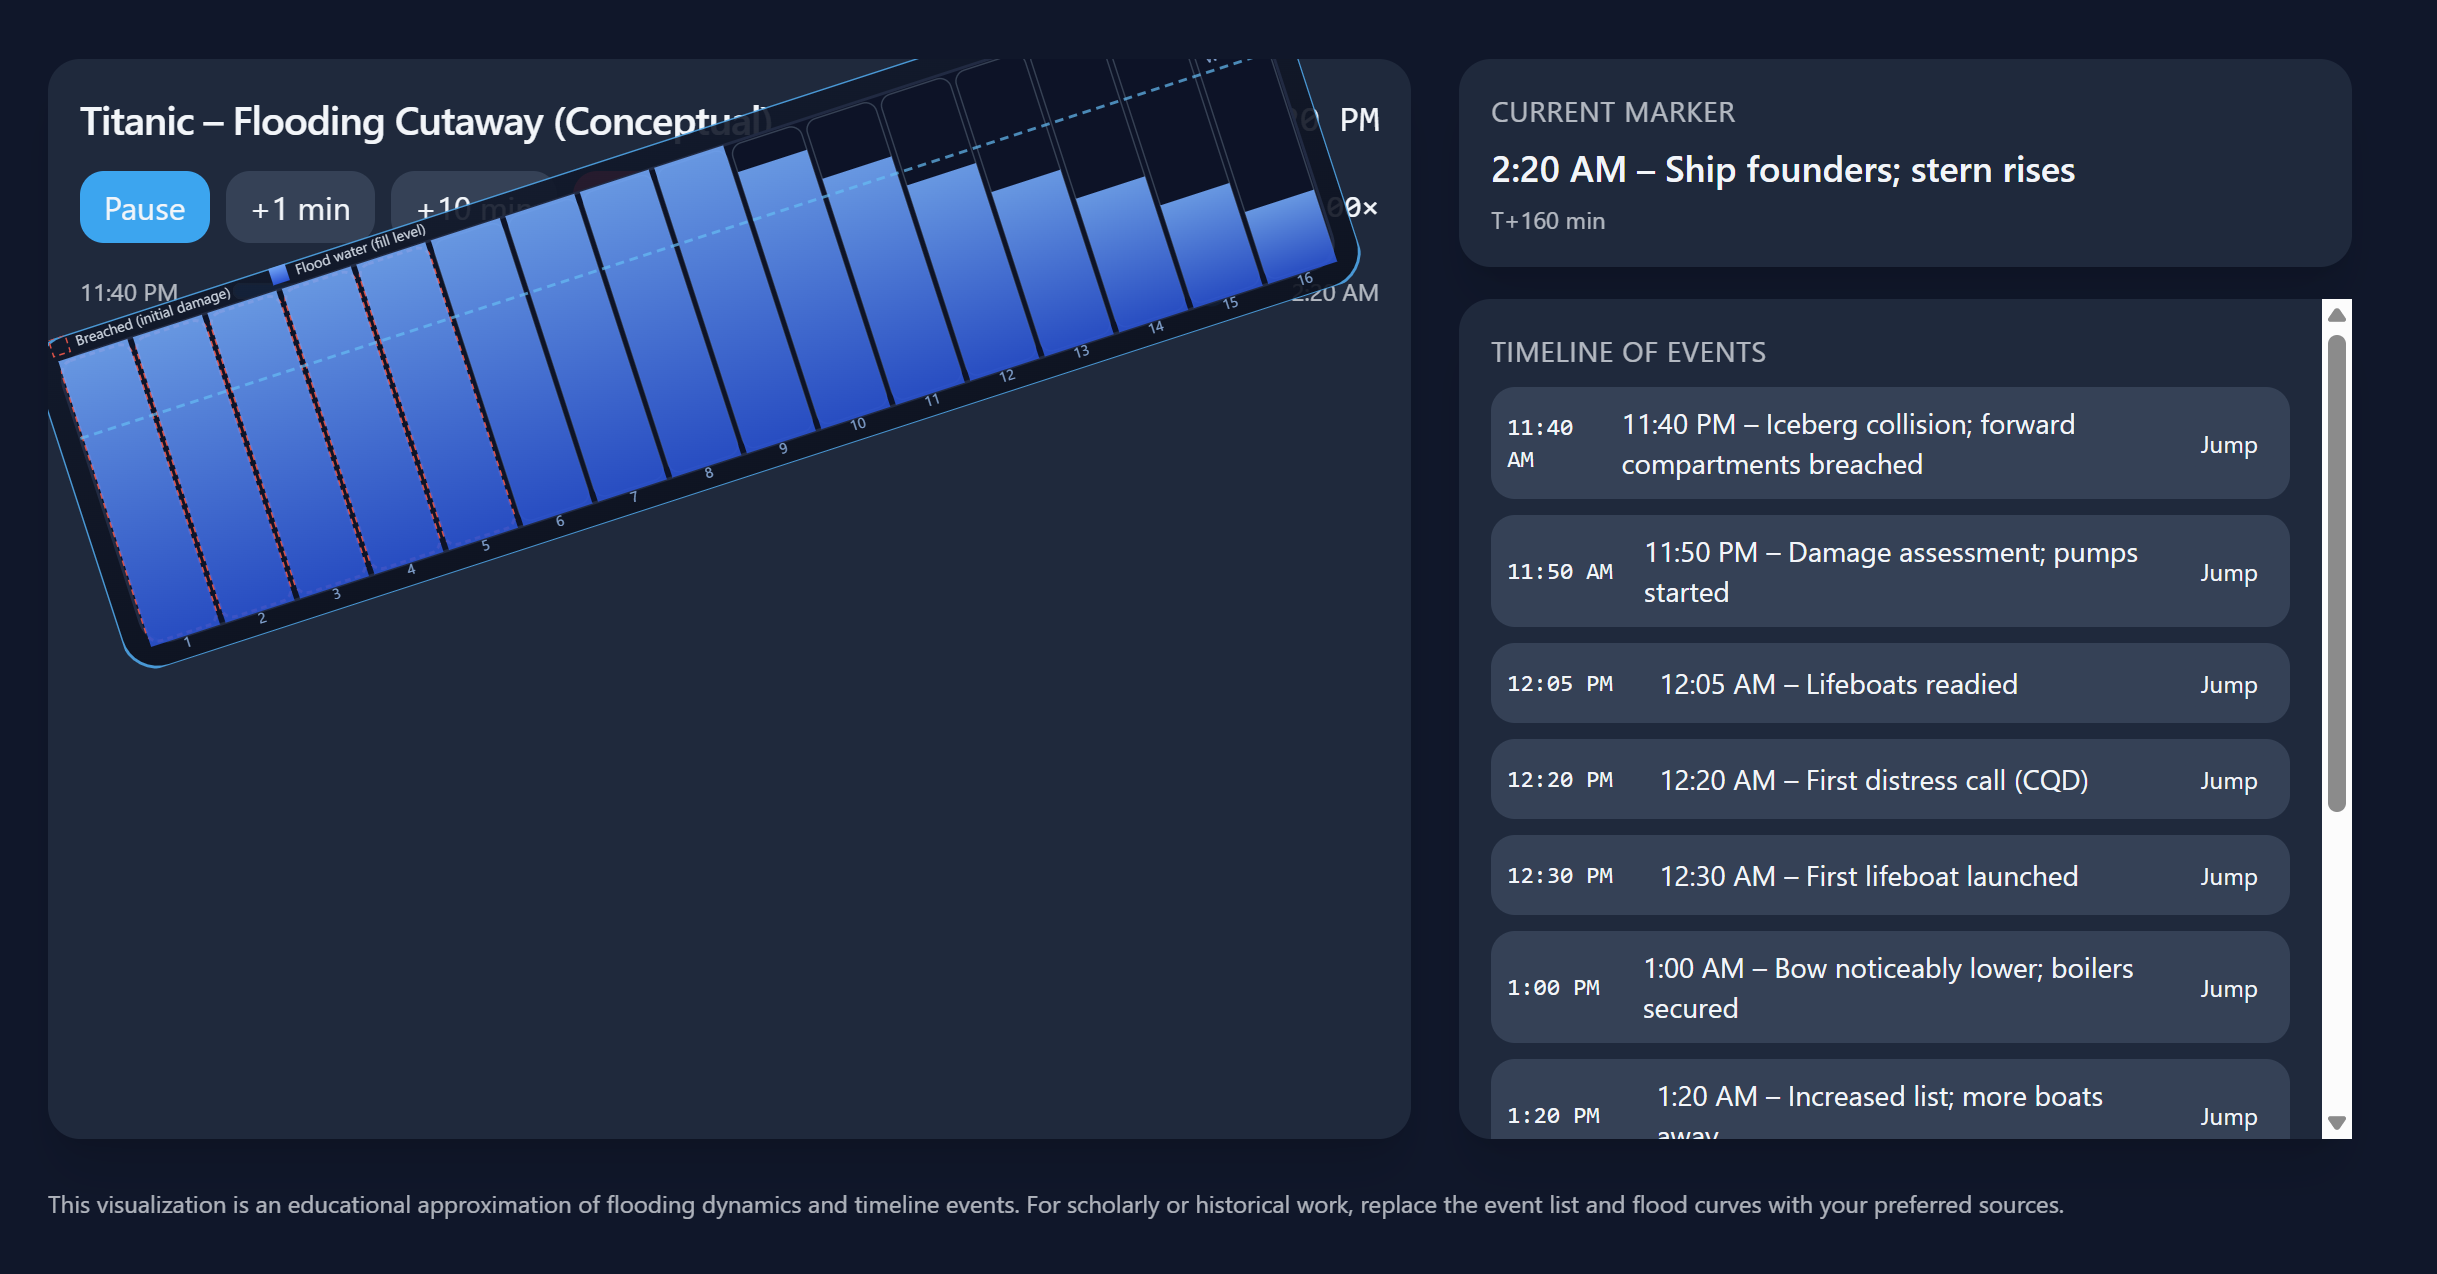2437x1274 pixels.
Task: Pause the flooding animation
Action: click(x=144, y=208)
